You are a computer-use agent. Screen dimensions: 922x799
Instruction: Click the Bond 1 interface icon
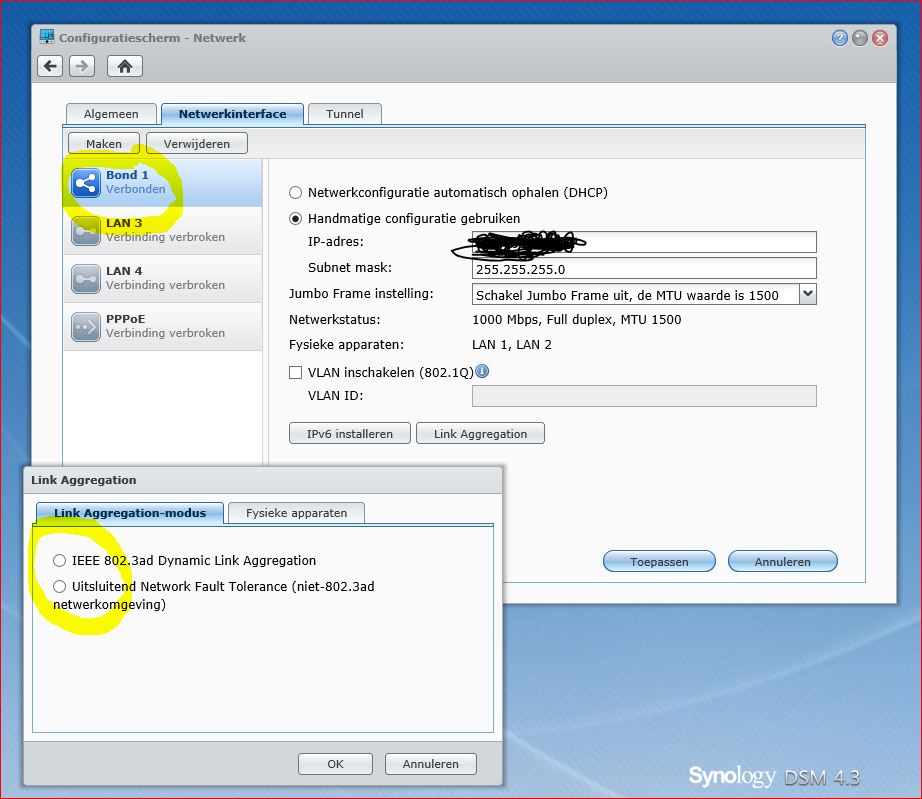click(85, 180)
